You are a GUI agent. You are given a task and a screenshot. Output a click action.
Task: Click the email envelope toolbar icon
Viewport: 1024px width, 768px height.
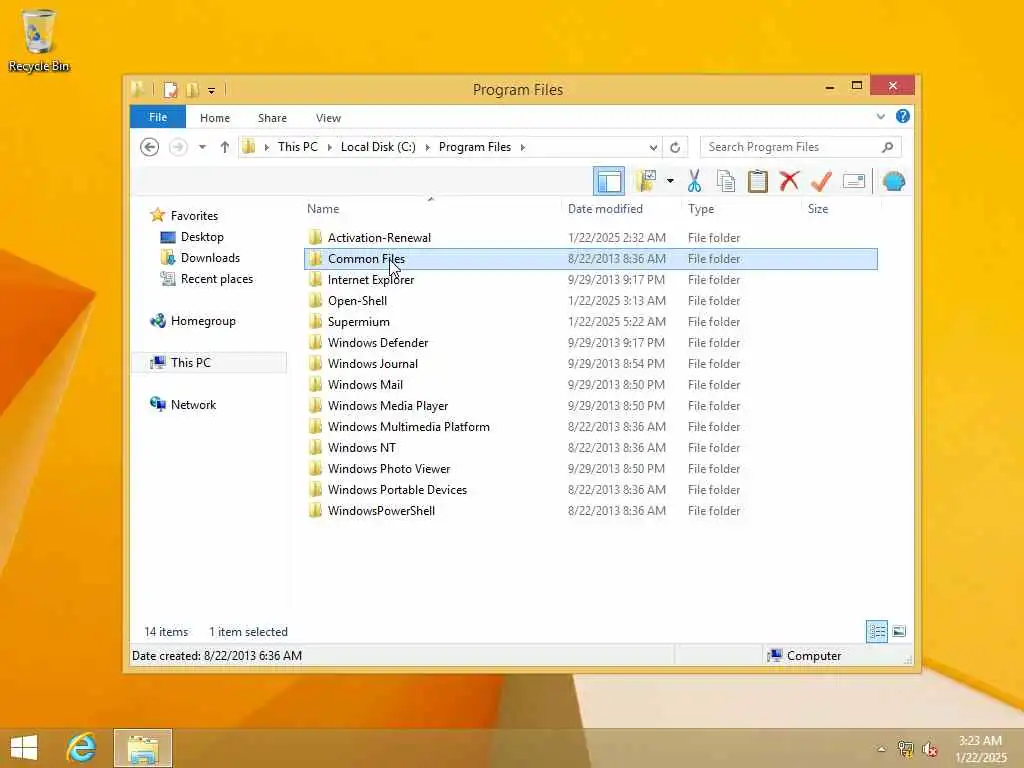tap(854, 181)
